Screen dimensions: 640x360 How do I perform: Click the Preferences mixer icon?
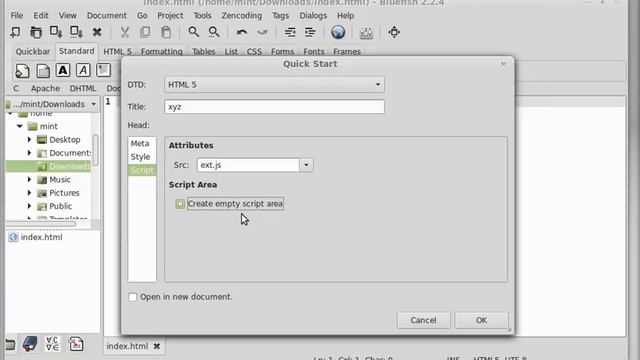click(x=366, y=32)
